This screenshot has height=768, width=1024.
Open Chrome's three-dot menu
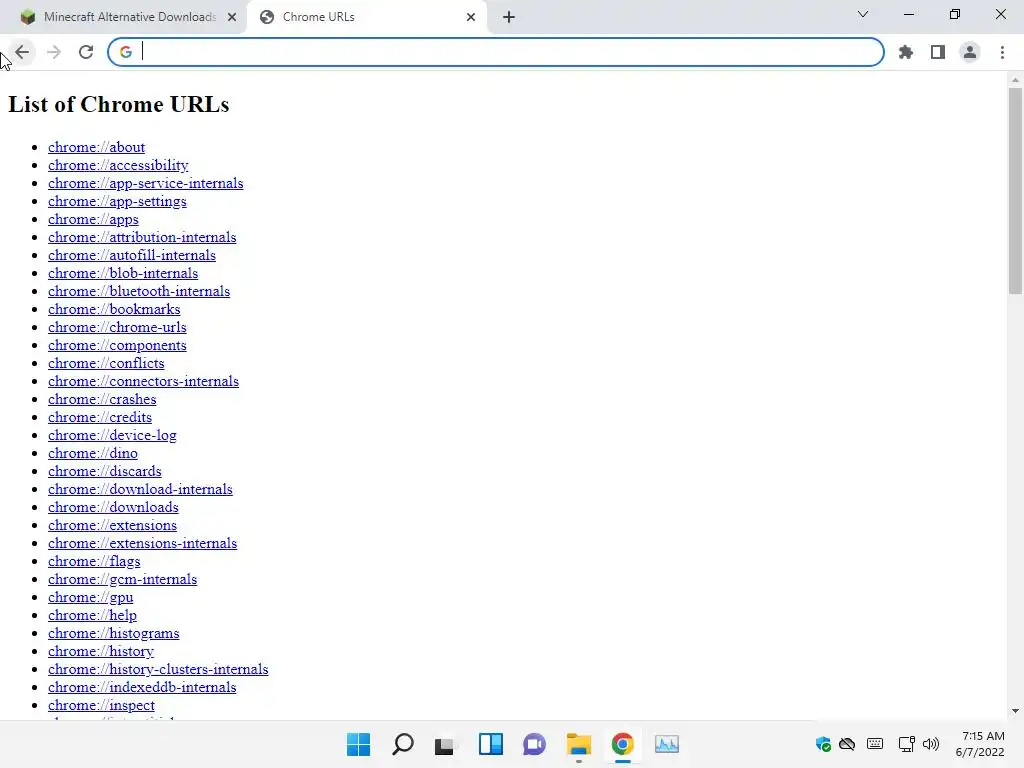point(1002,52)
